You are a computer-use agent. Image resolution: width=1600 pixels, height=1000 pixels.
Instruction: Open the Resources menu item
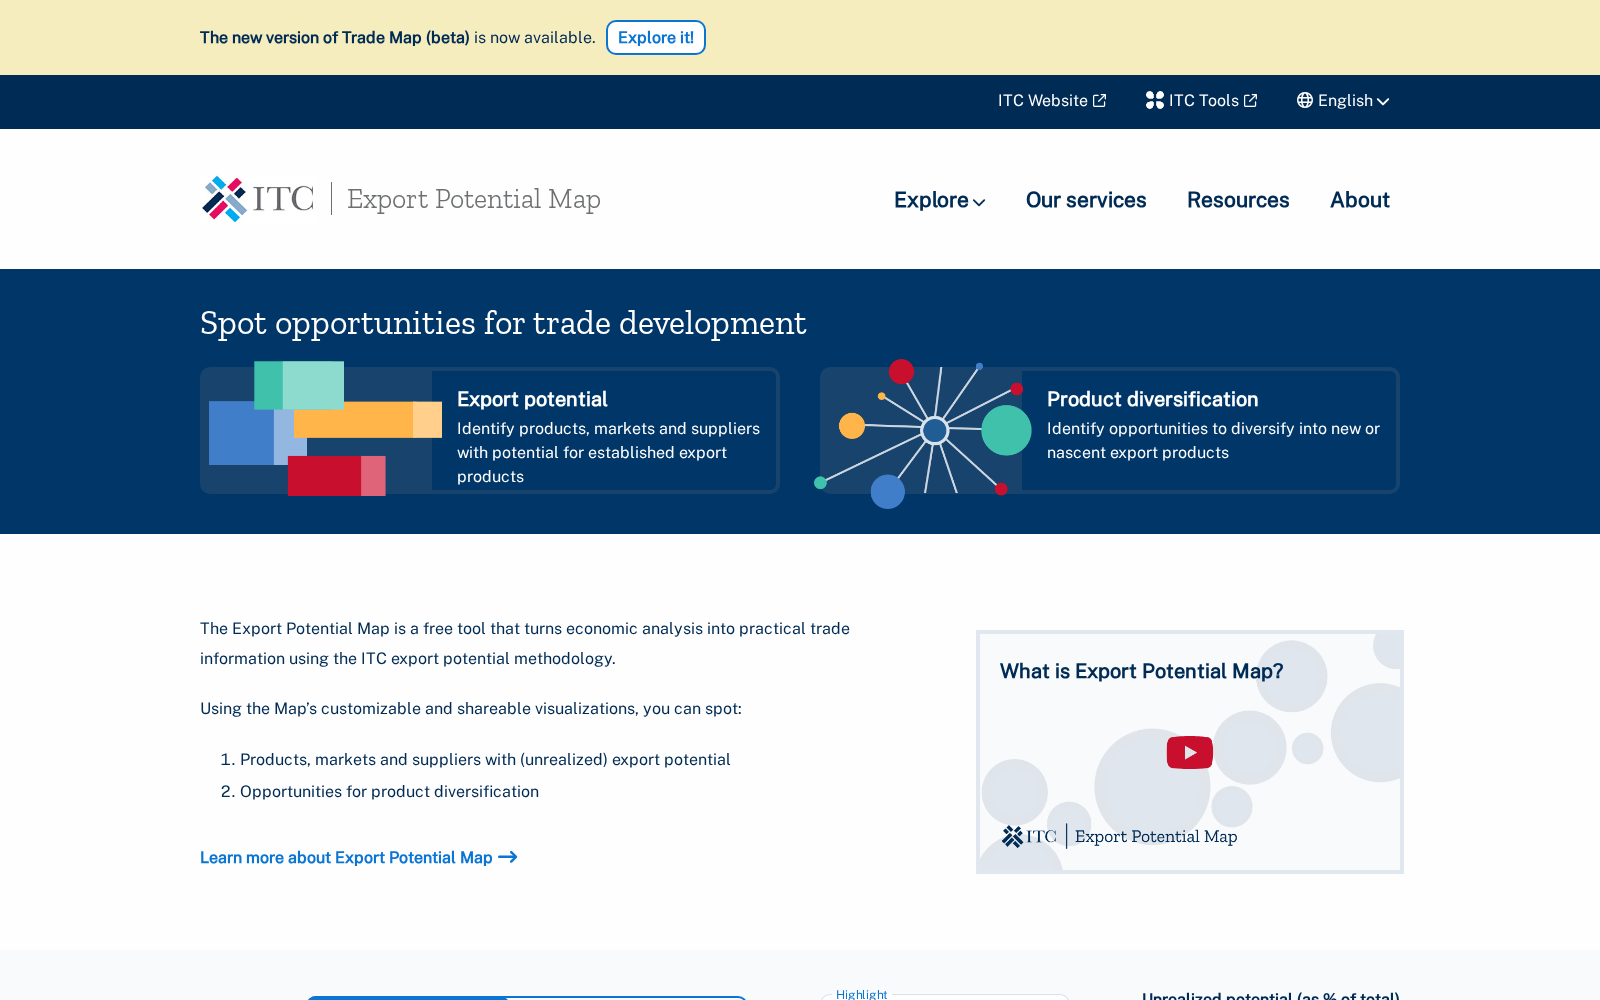pyautogui.click(x=1238, y=200)
